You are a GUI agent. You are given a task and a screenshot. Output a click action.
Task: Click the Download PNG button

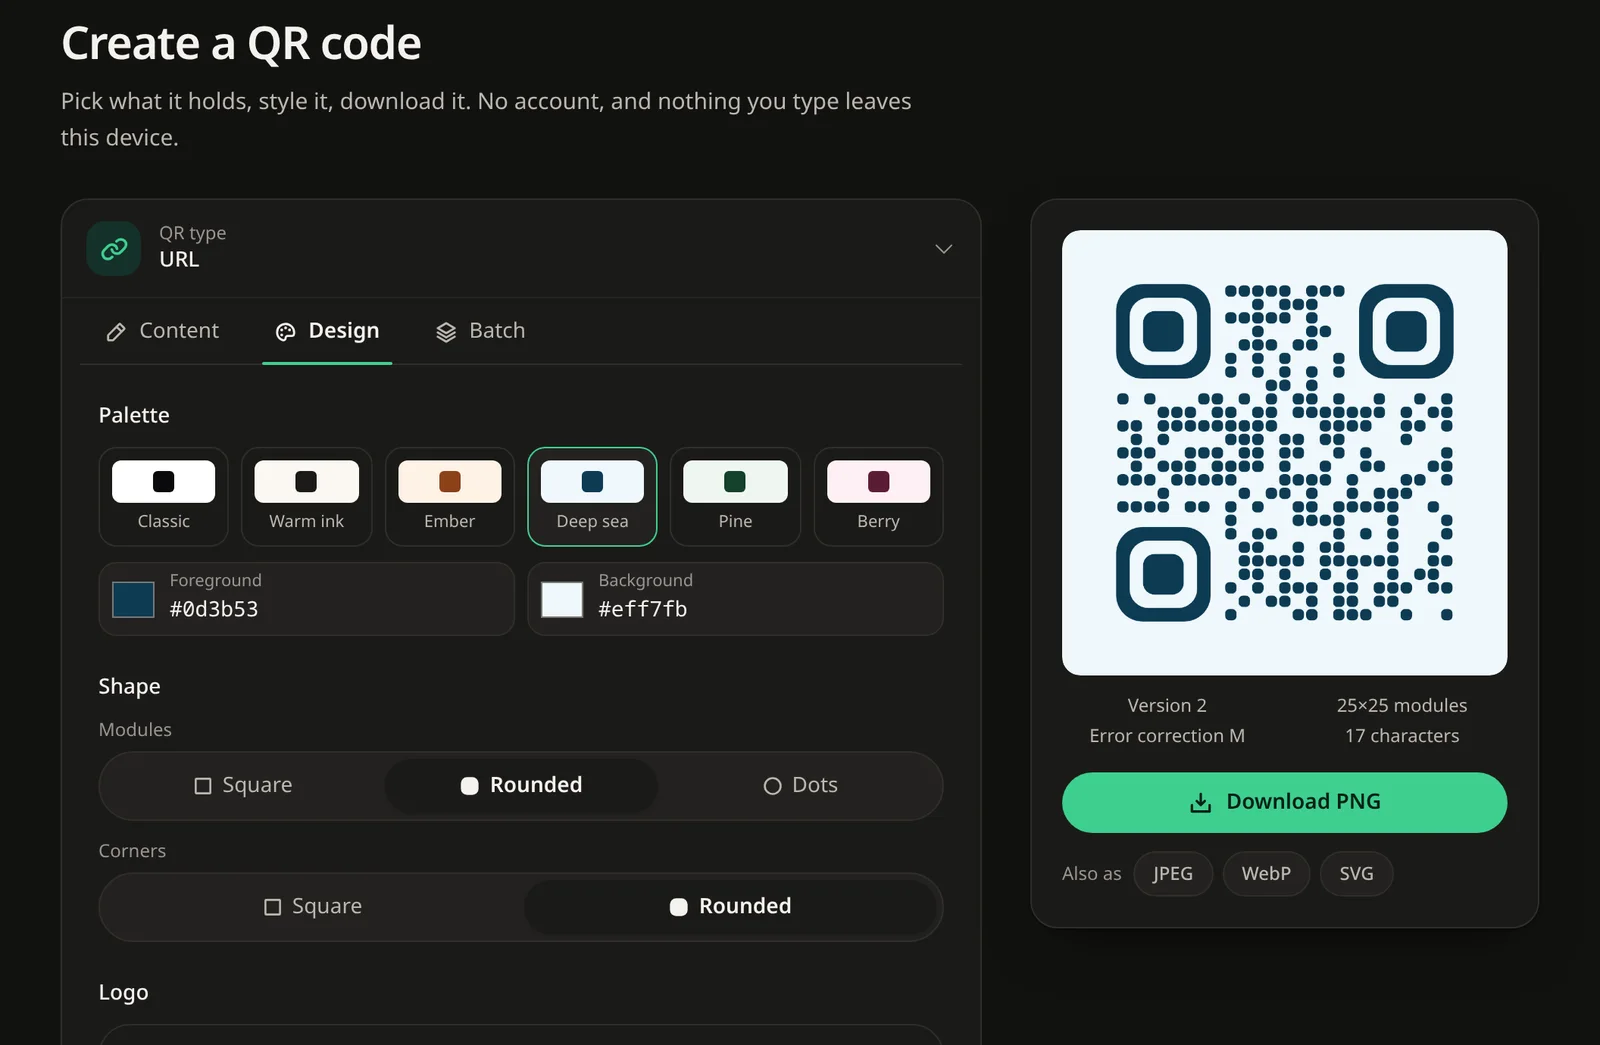(1284, 802)
